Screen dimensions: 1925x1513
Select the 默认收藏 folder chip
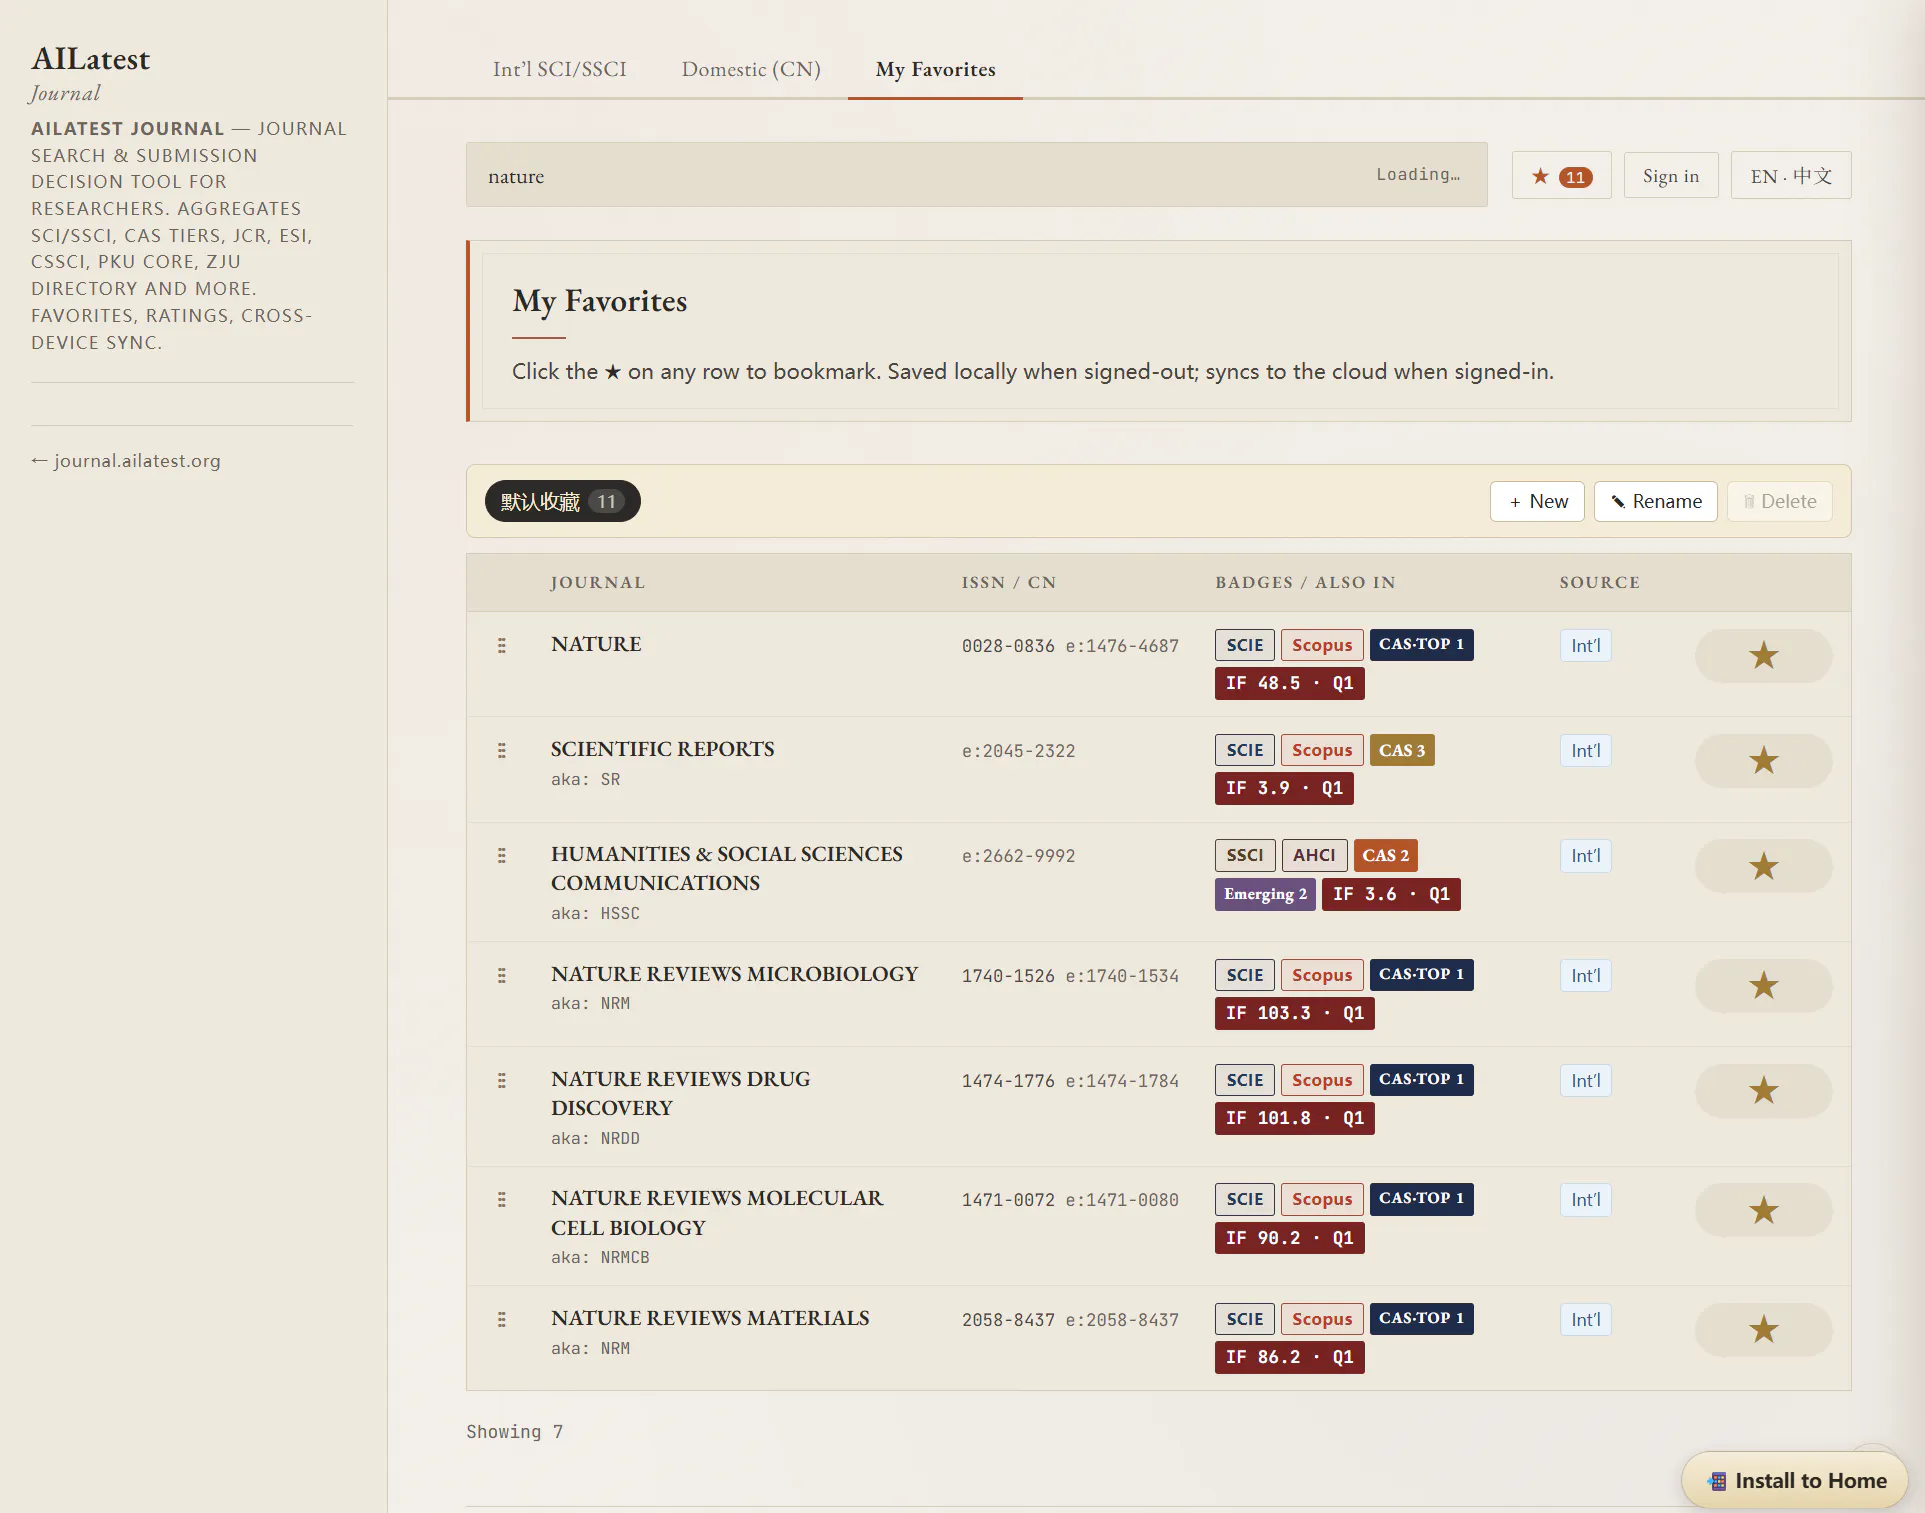click(x=562, y=501)
